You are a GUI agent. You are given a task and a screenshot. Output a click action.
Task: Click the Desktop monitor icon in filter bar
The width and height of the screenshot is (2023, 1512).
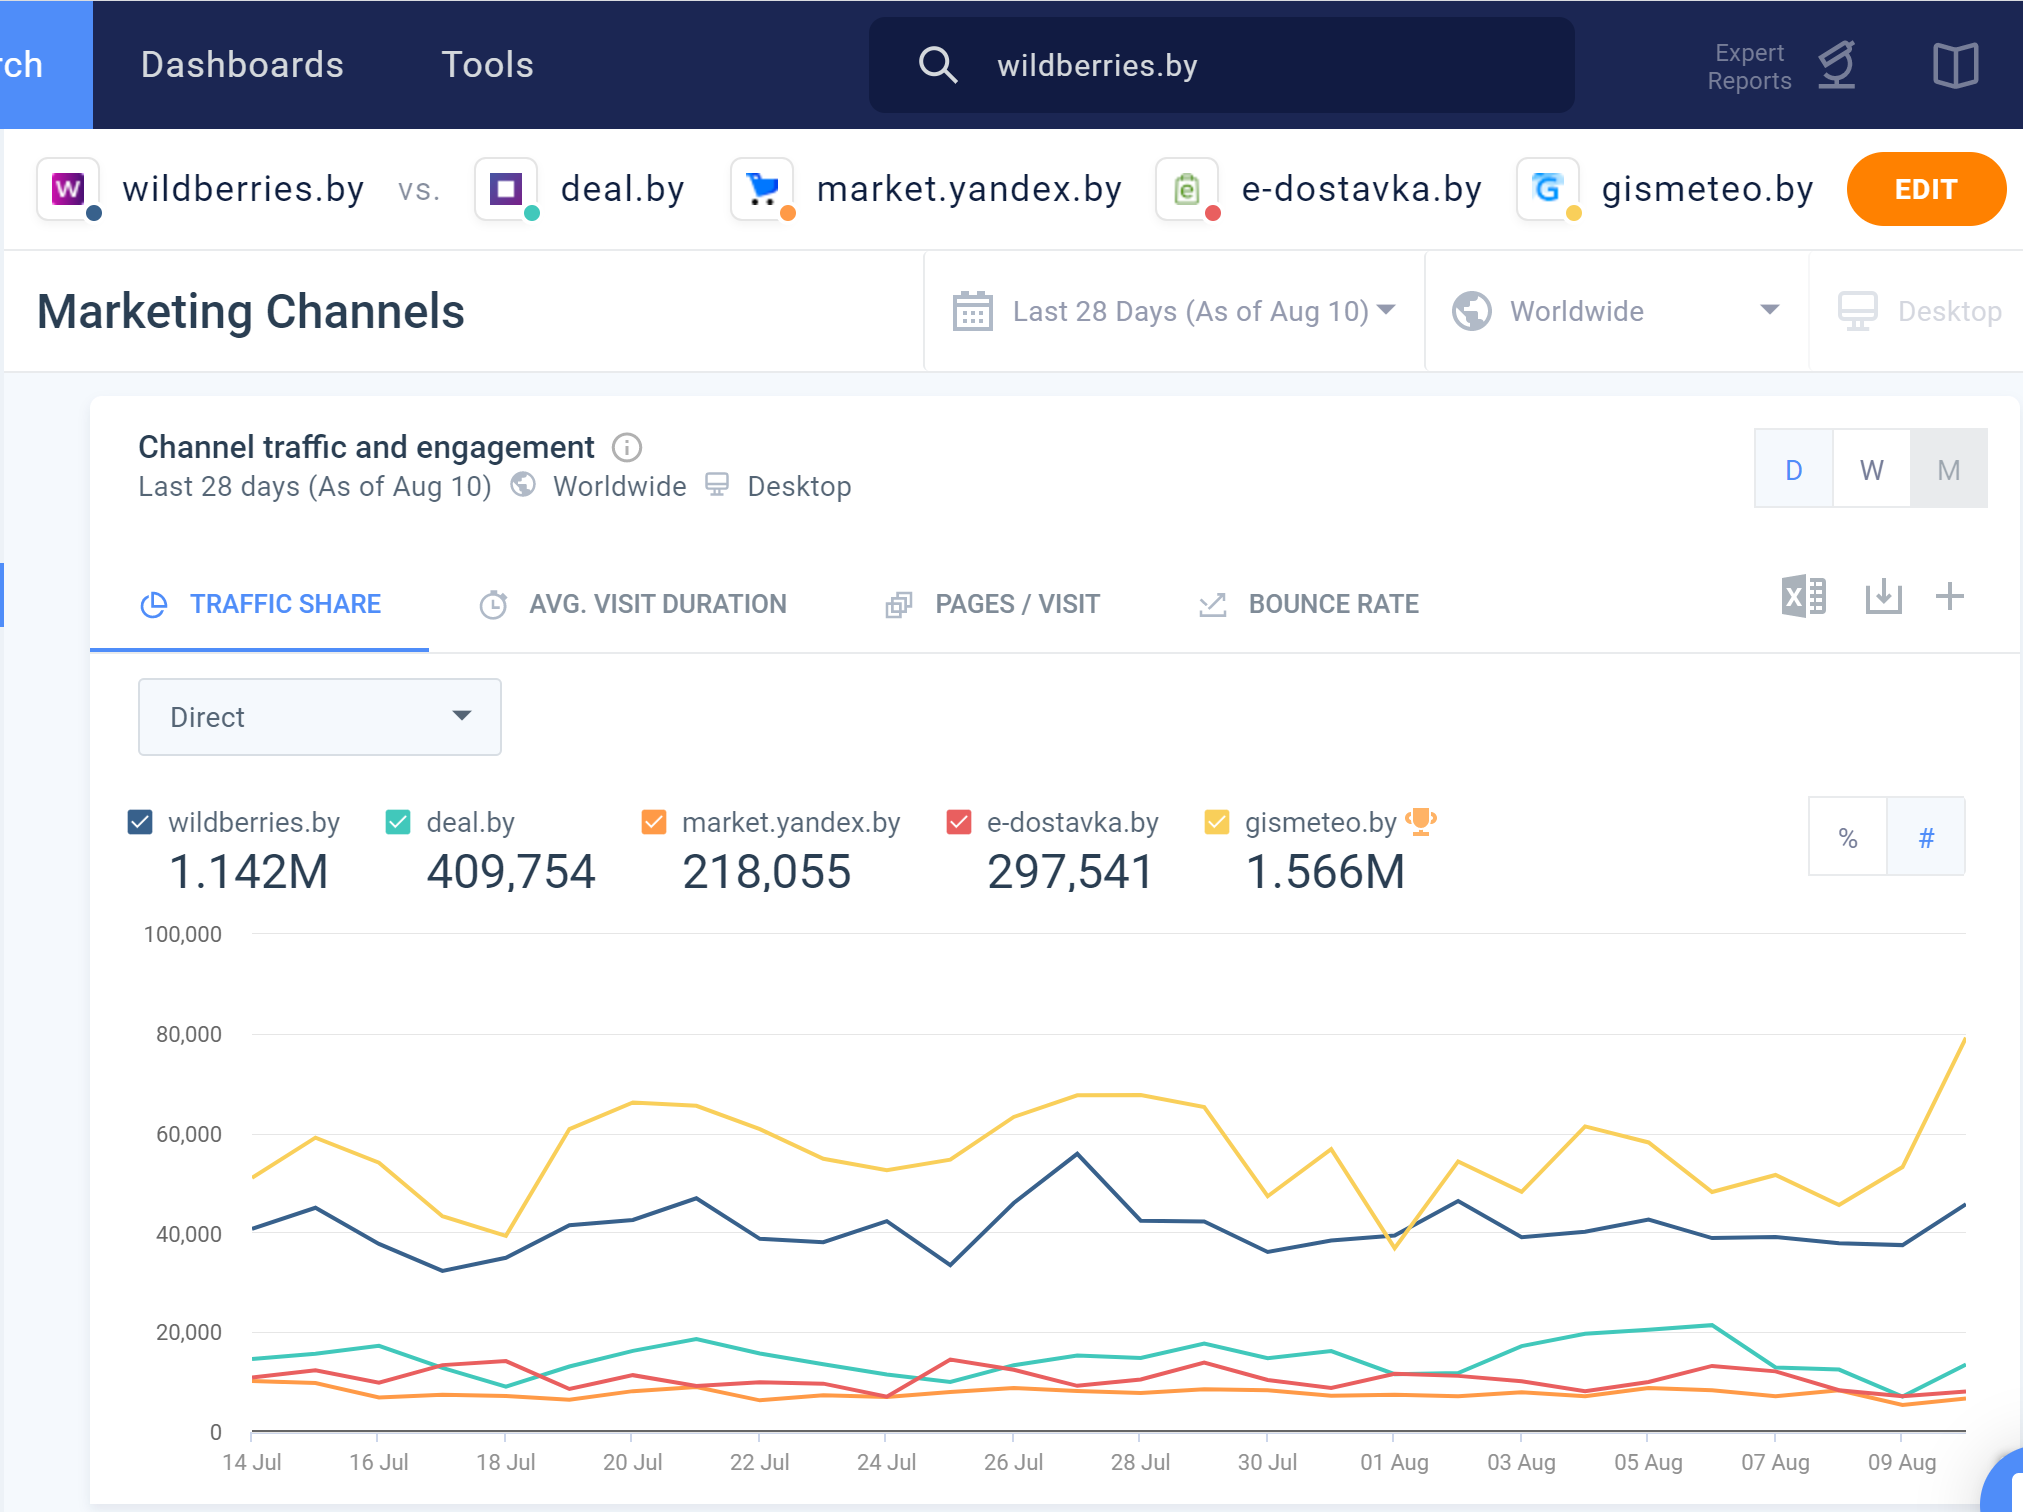point(1857,311)
